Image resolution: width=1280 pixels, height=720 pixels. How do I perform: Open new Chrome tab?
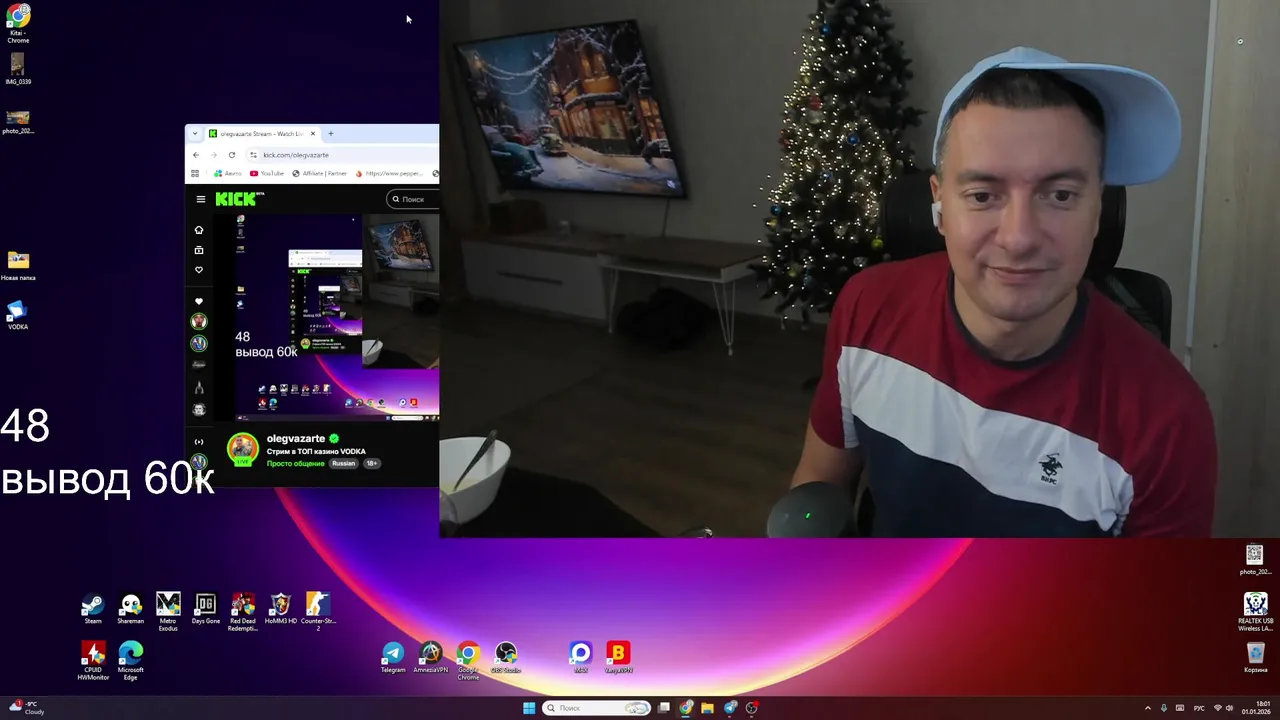(331, 133)
